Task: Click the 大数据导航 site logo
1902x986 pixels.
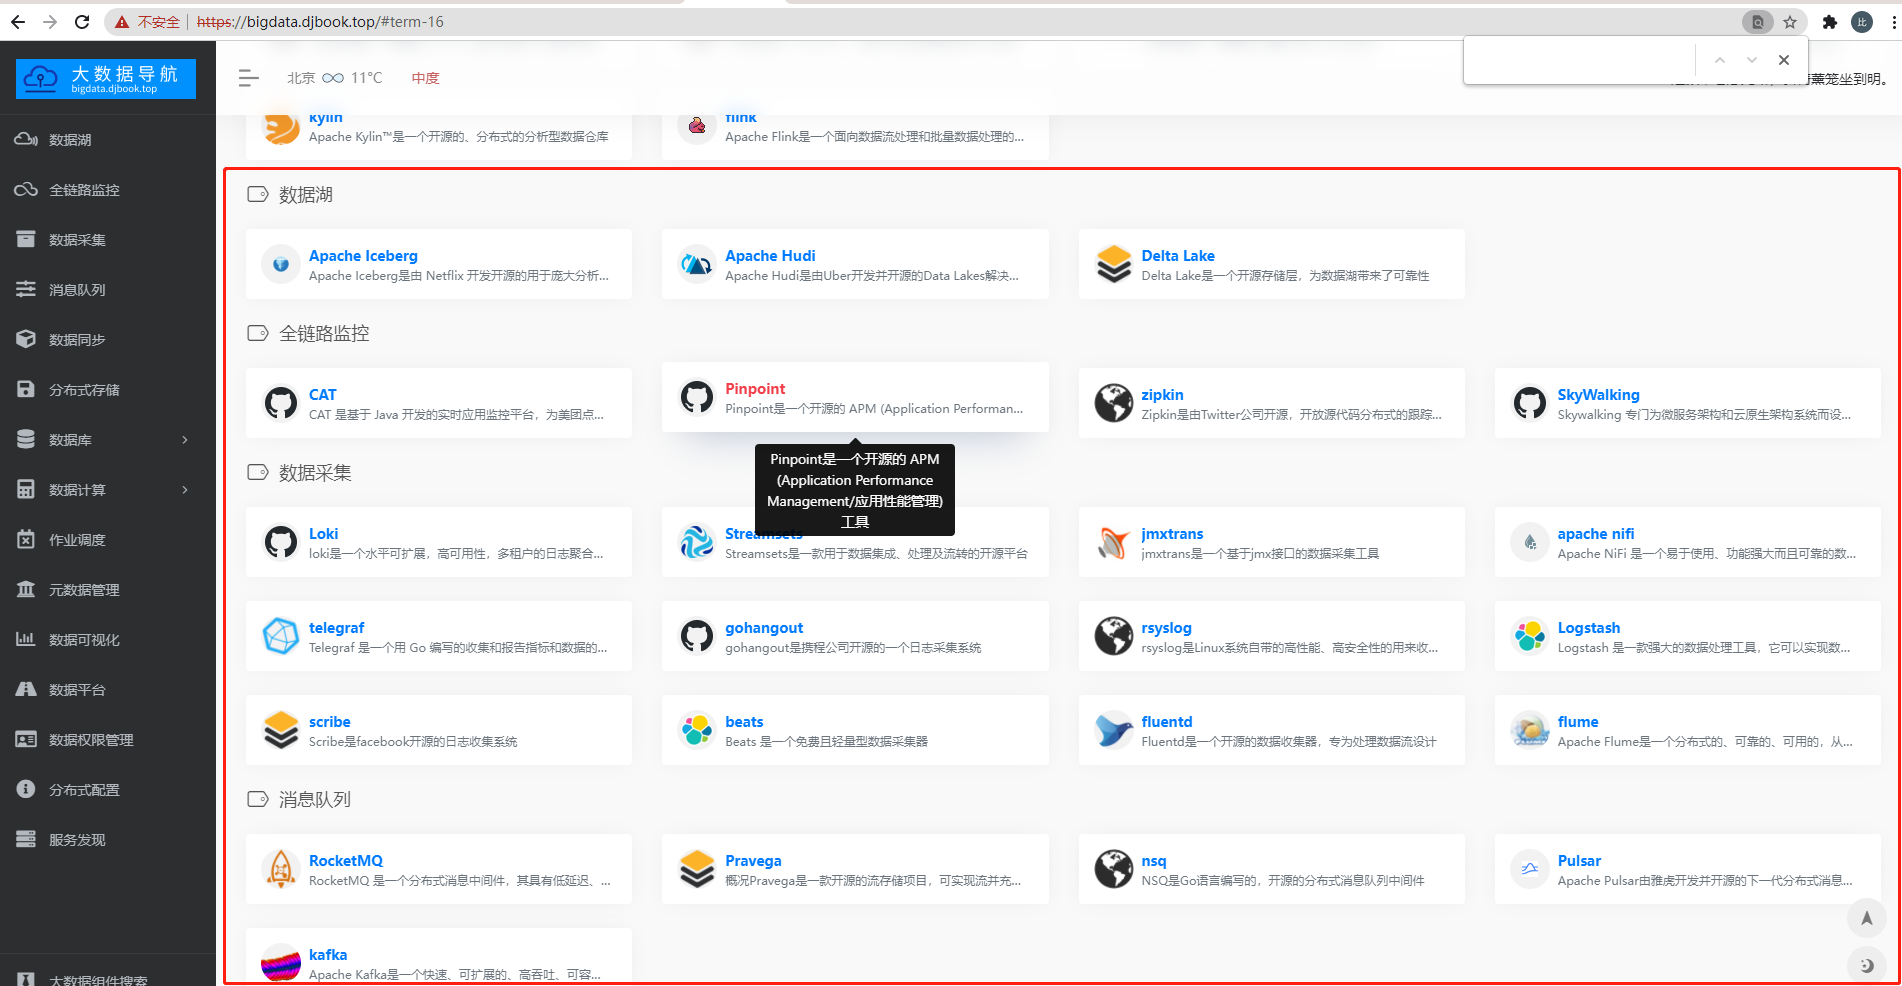Action: point(106,79)
